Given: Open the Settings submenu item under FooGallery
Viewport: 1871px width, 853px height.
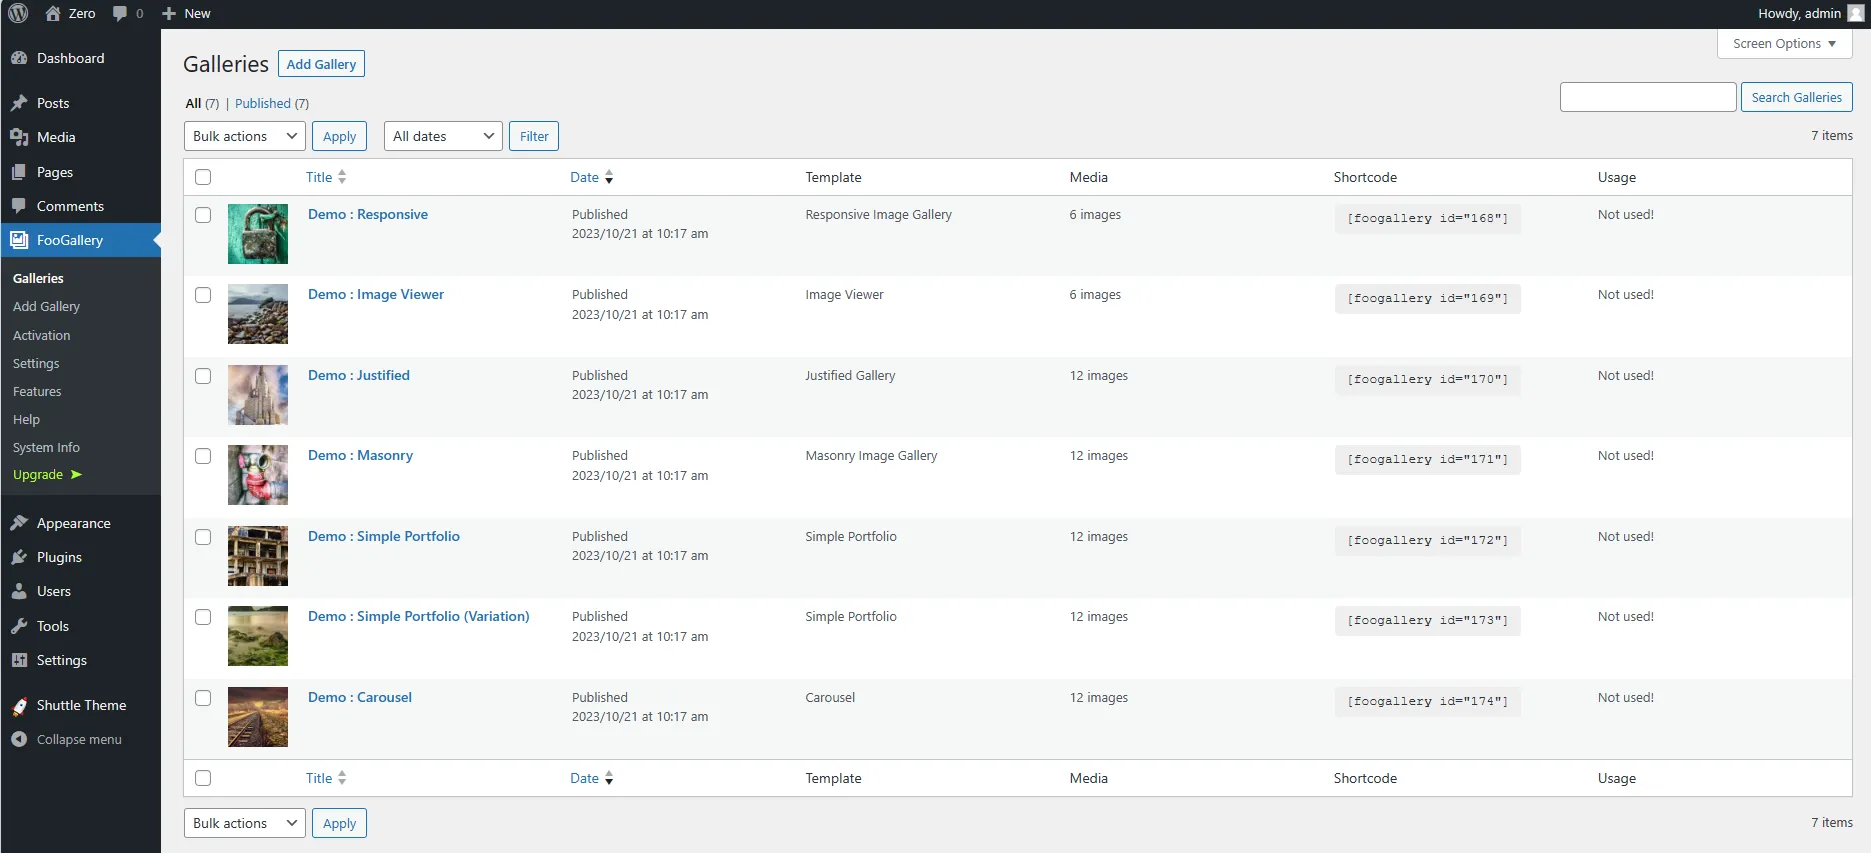Looking at the screenshot, I should (36, 364).
